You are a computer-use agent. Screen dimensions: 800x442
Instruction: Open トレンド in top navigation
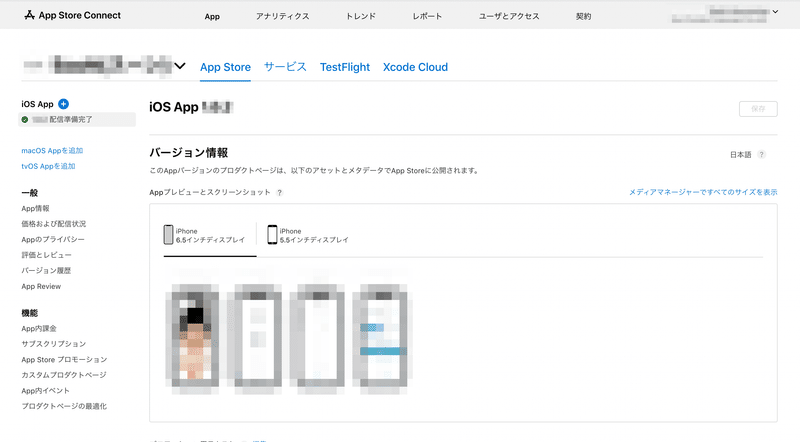click(x=361, y=16)
